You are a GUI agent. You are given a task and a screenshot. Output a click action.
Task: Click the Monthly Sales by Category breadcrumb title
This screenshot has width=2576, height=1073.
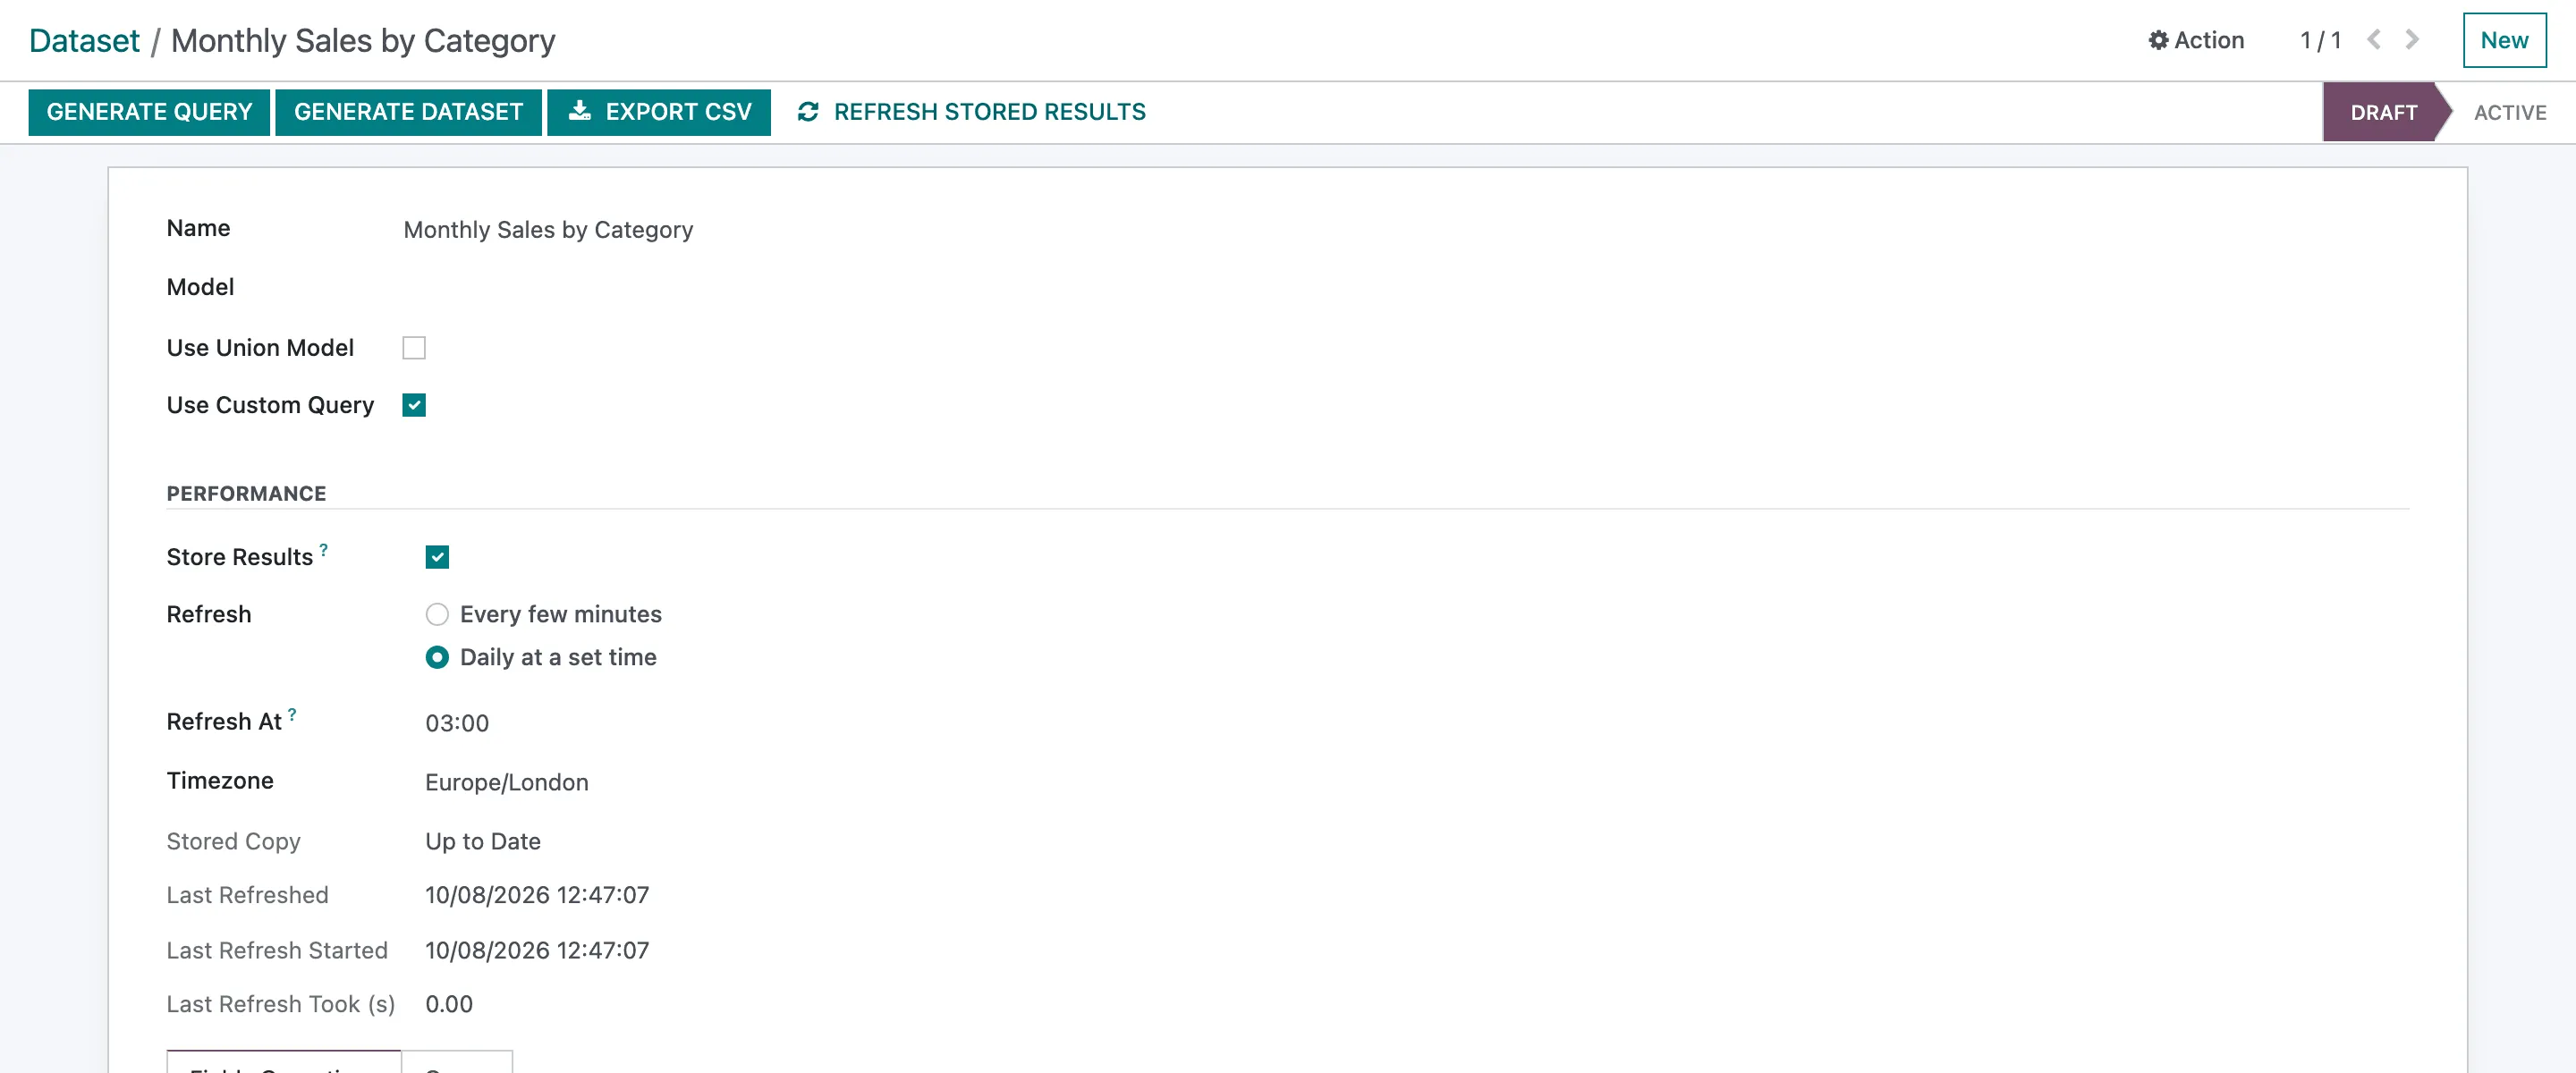click(x=363, y=41)
